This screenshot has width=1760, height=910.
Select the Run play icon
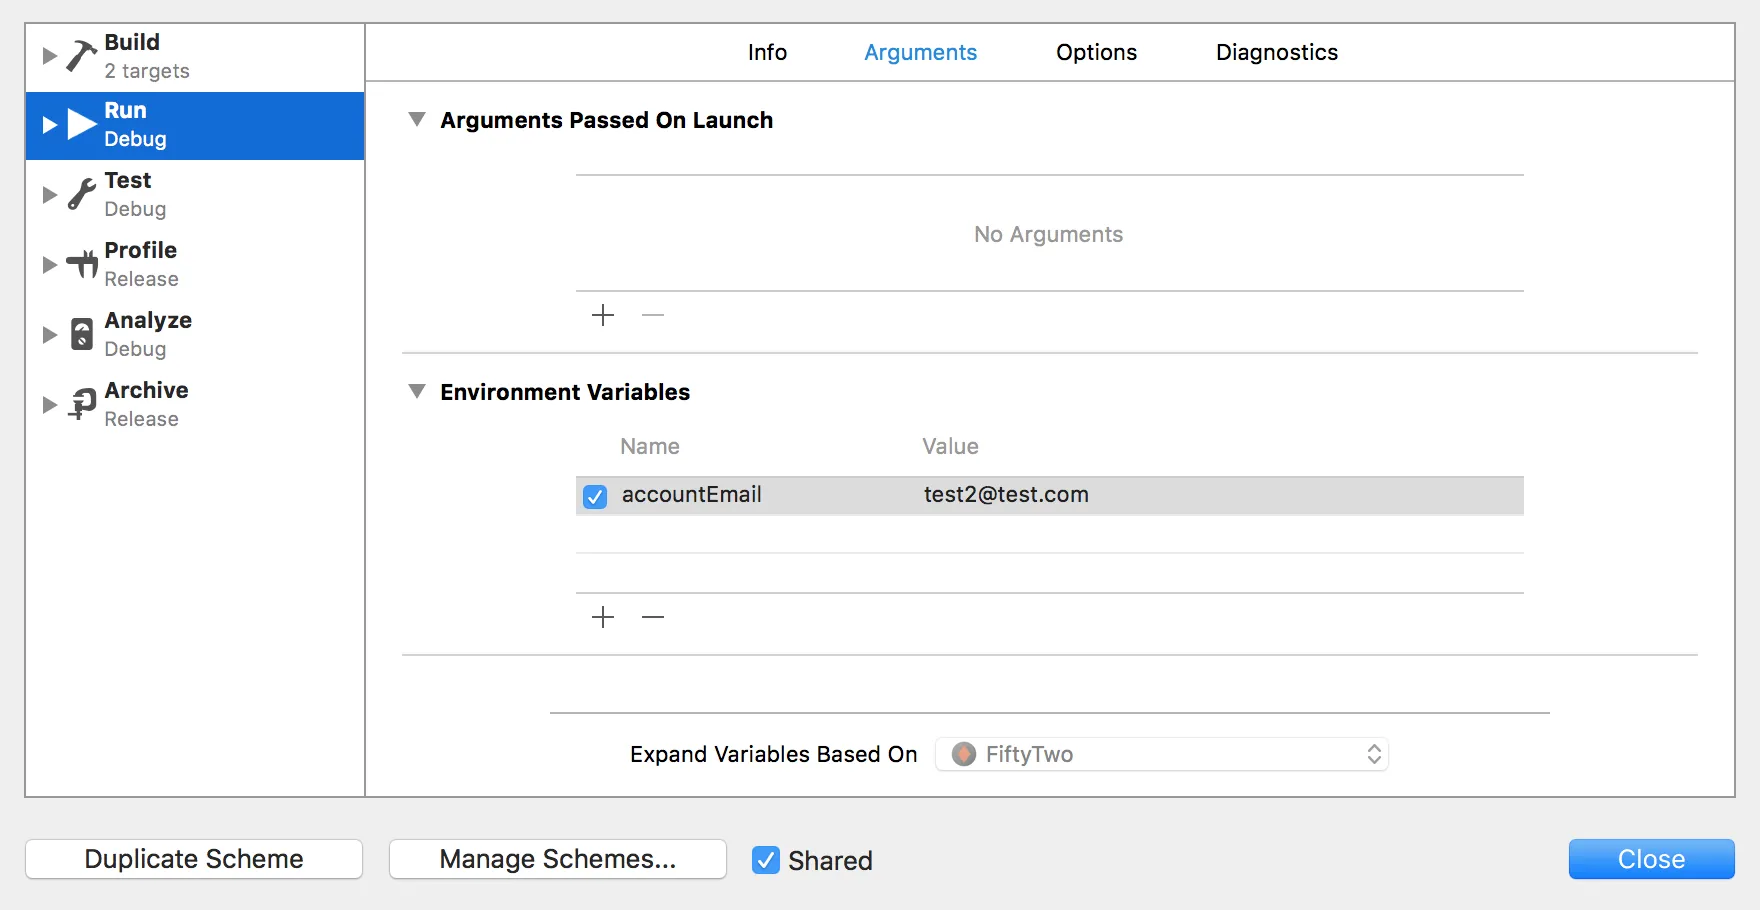81,125
